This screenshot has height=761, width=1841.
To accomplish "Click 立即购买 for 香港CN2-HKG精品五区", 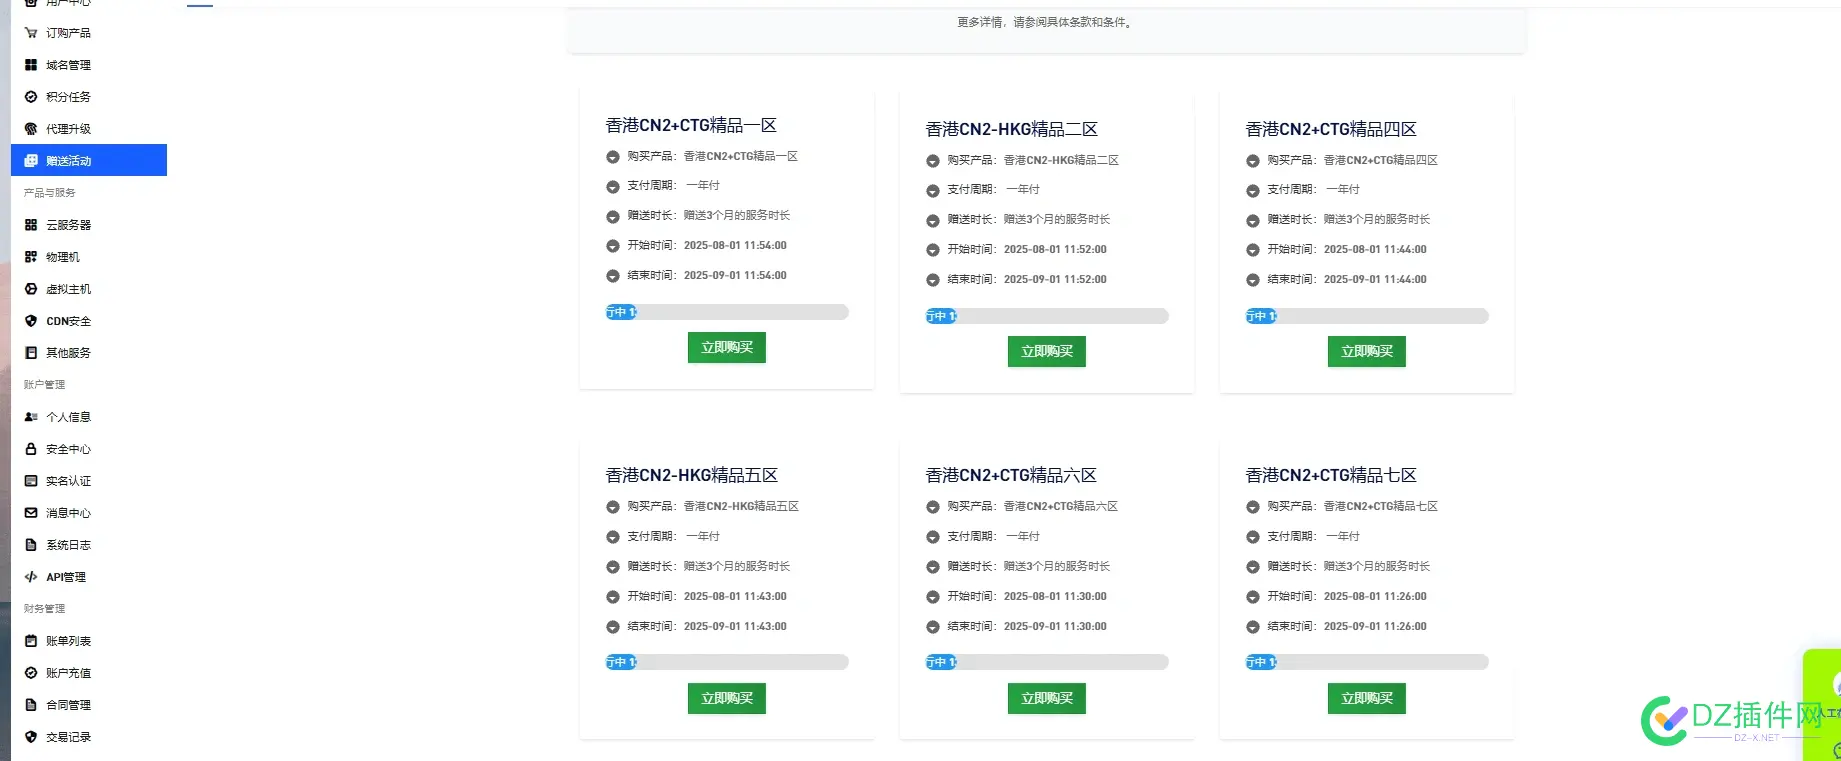I will coord(727,698).
